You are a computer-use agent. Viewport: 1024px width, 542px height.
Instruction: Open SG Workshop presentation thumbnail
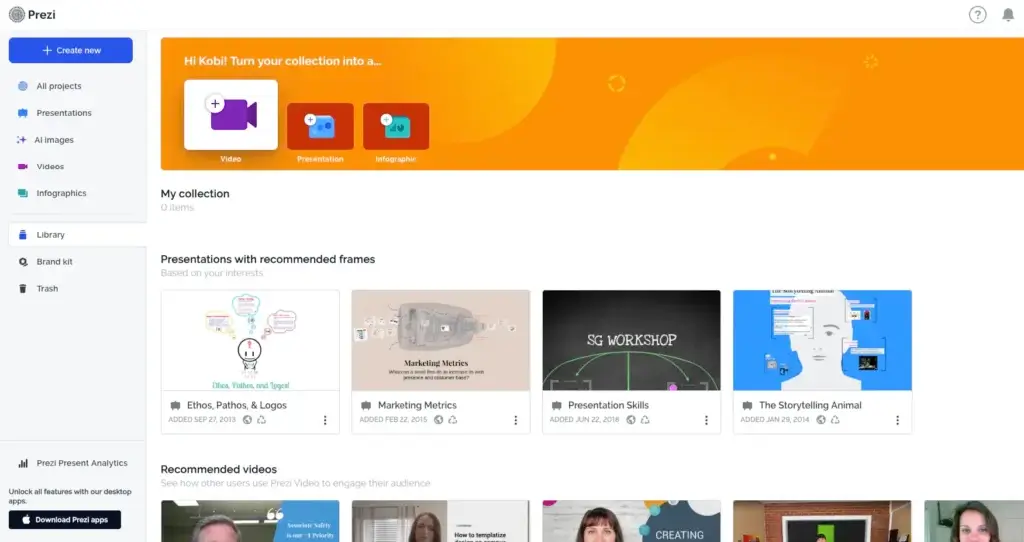pyautogui.click(x=632, y=340)
